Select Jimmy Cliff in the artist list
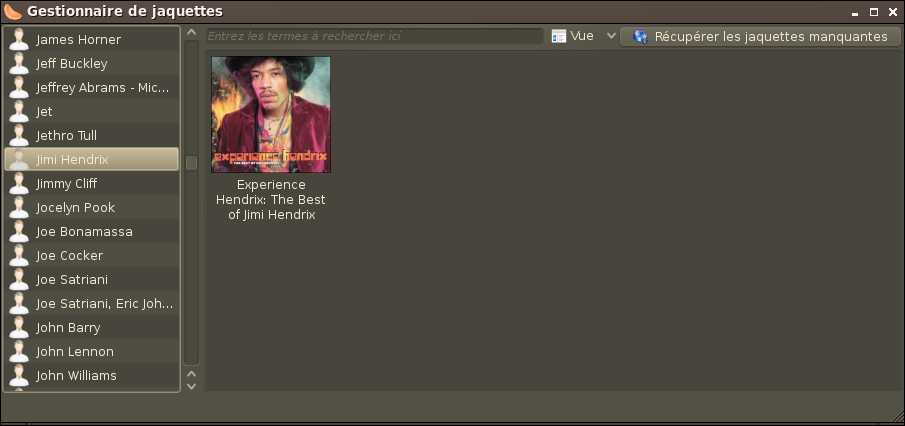The image size is (905, 426). 67,184
